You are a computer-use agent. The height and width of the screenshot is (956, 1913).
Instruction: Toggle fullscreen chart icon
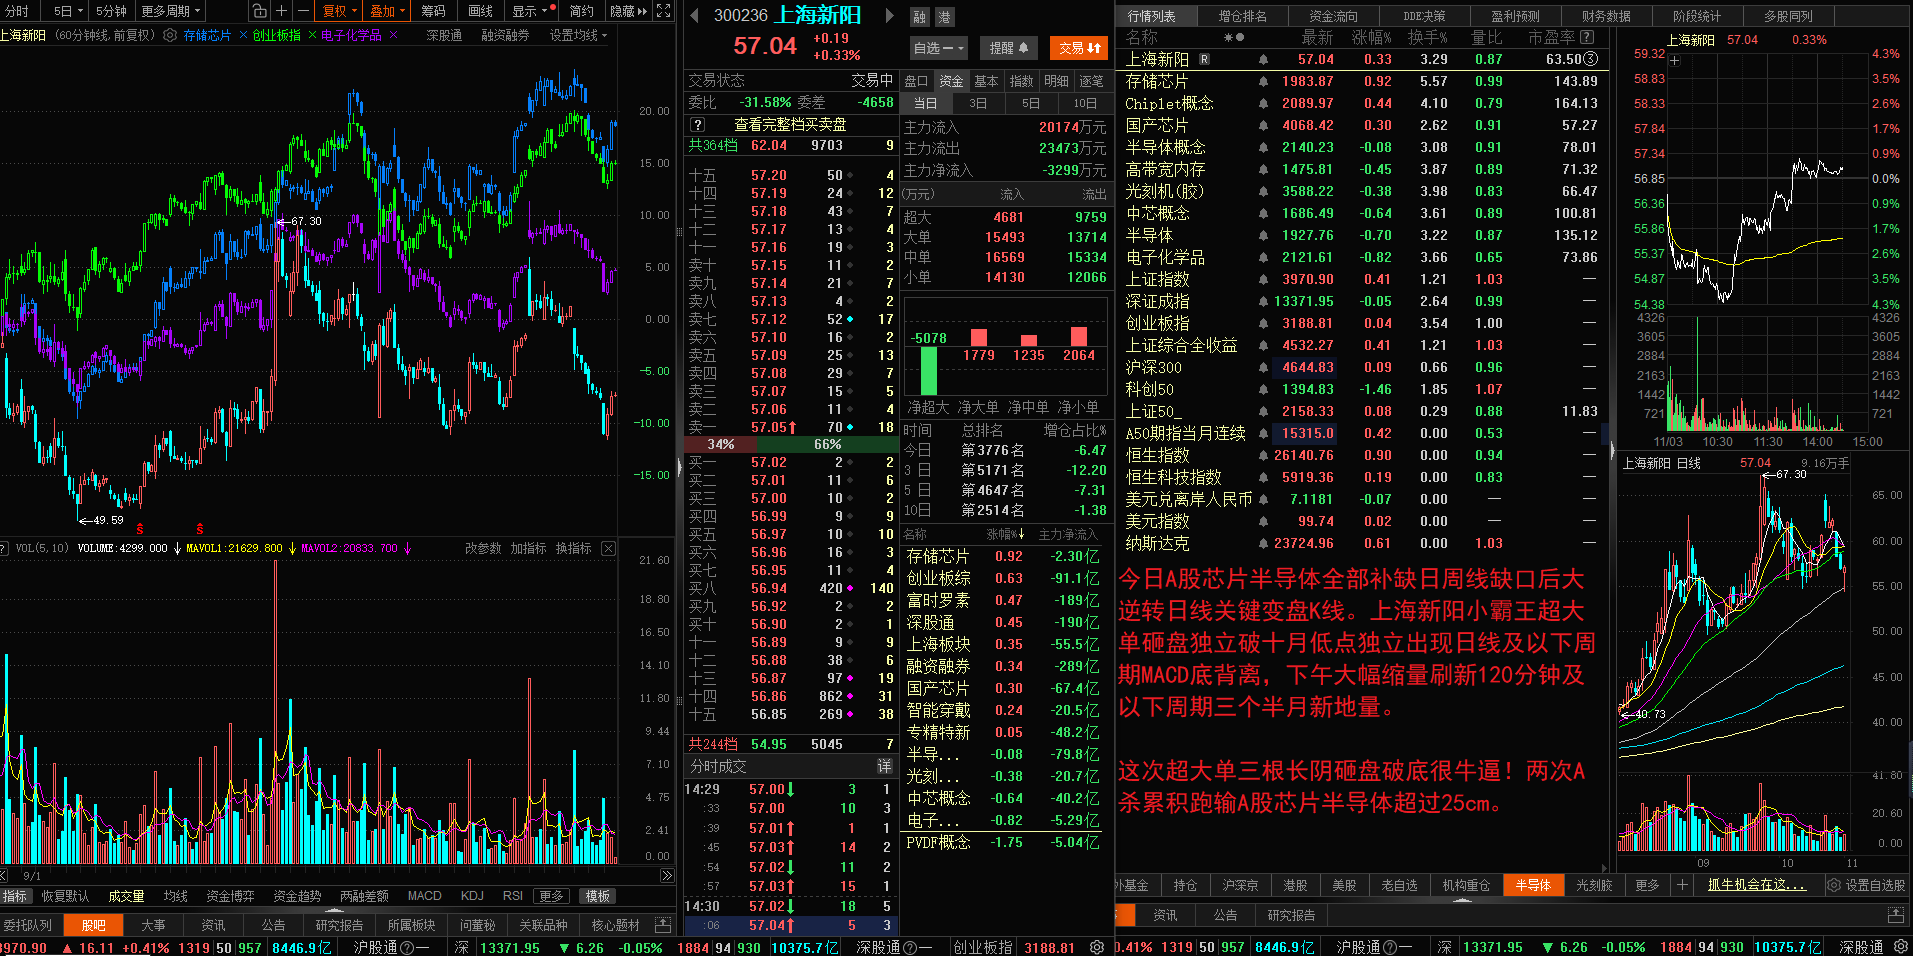click(663, 11)
